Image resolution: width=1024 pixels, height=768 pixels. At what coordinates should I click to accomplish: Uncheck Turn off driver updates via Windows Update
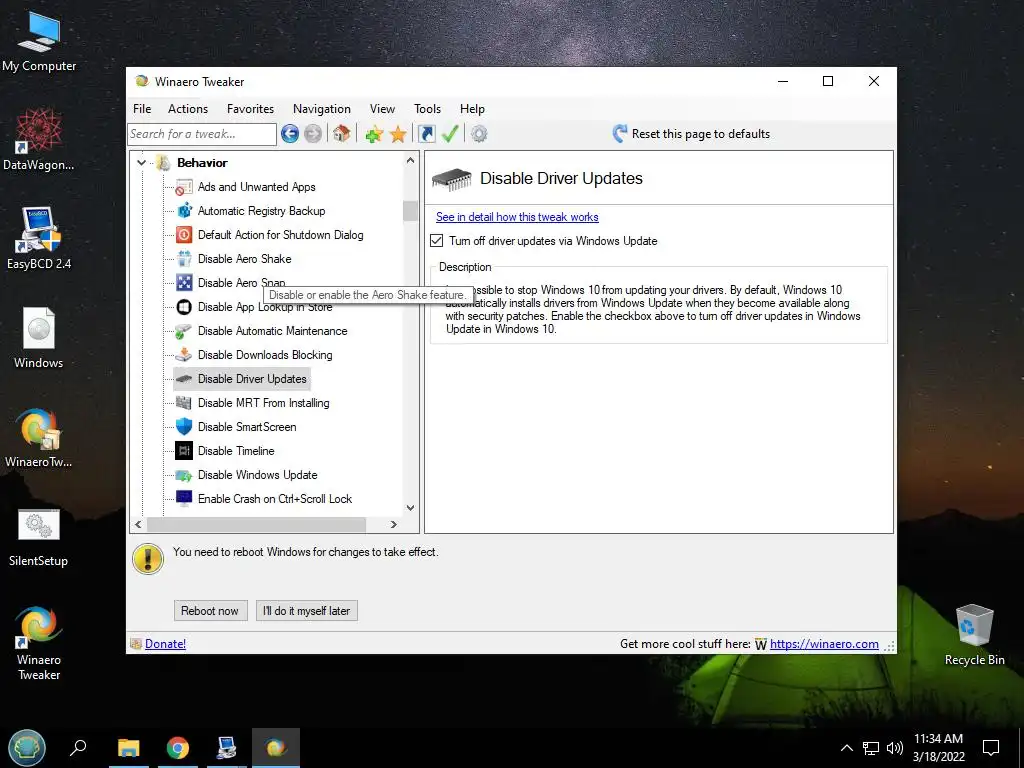tap(437, 241)
